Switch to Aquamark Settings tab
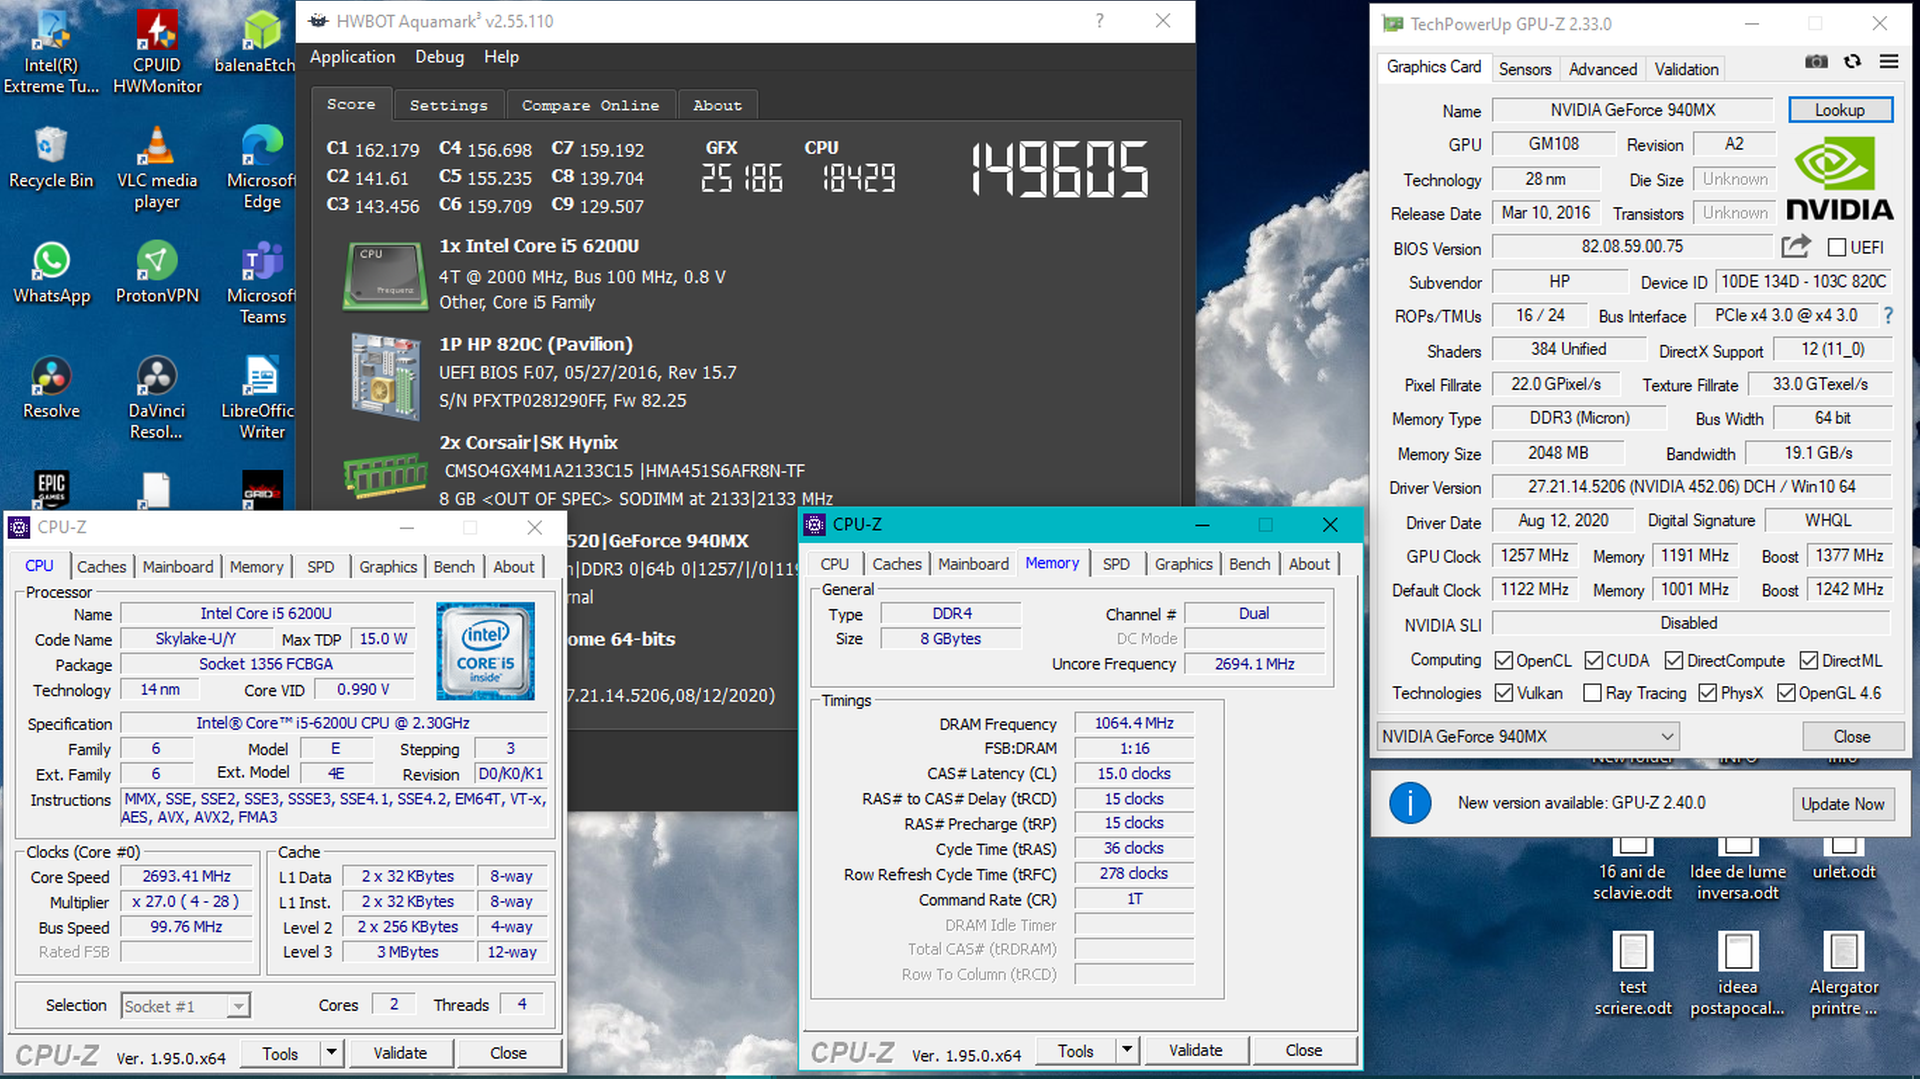 pos(448,105)
